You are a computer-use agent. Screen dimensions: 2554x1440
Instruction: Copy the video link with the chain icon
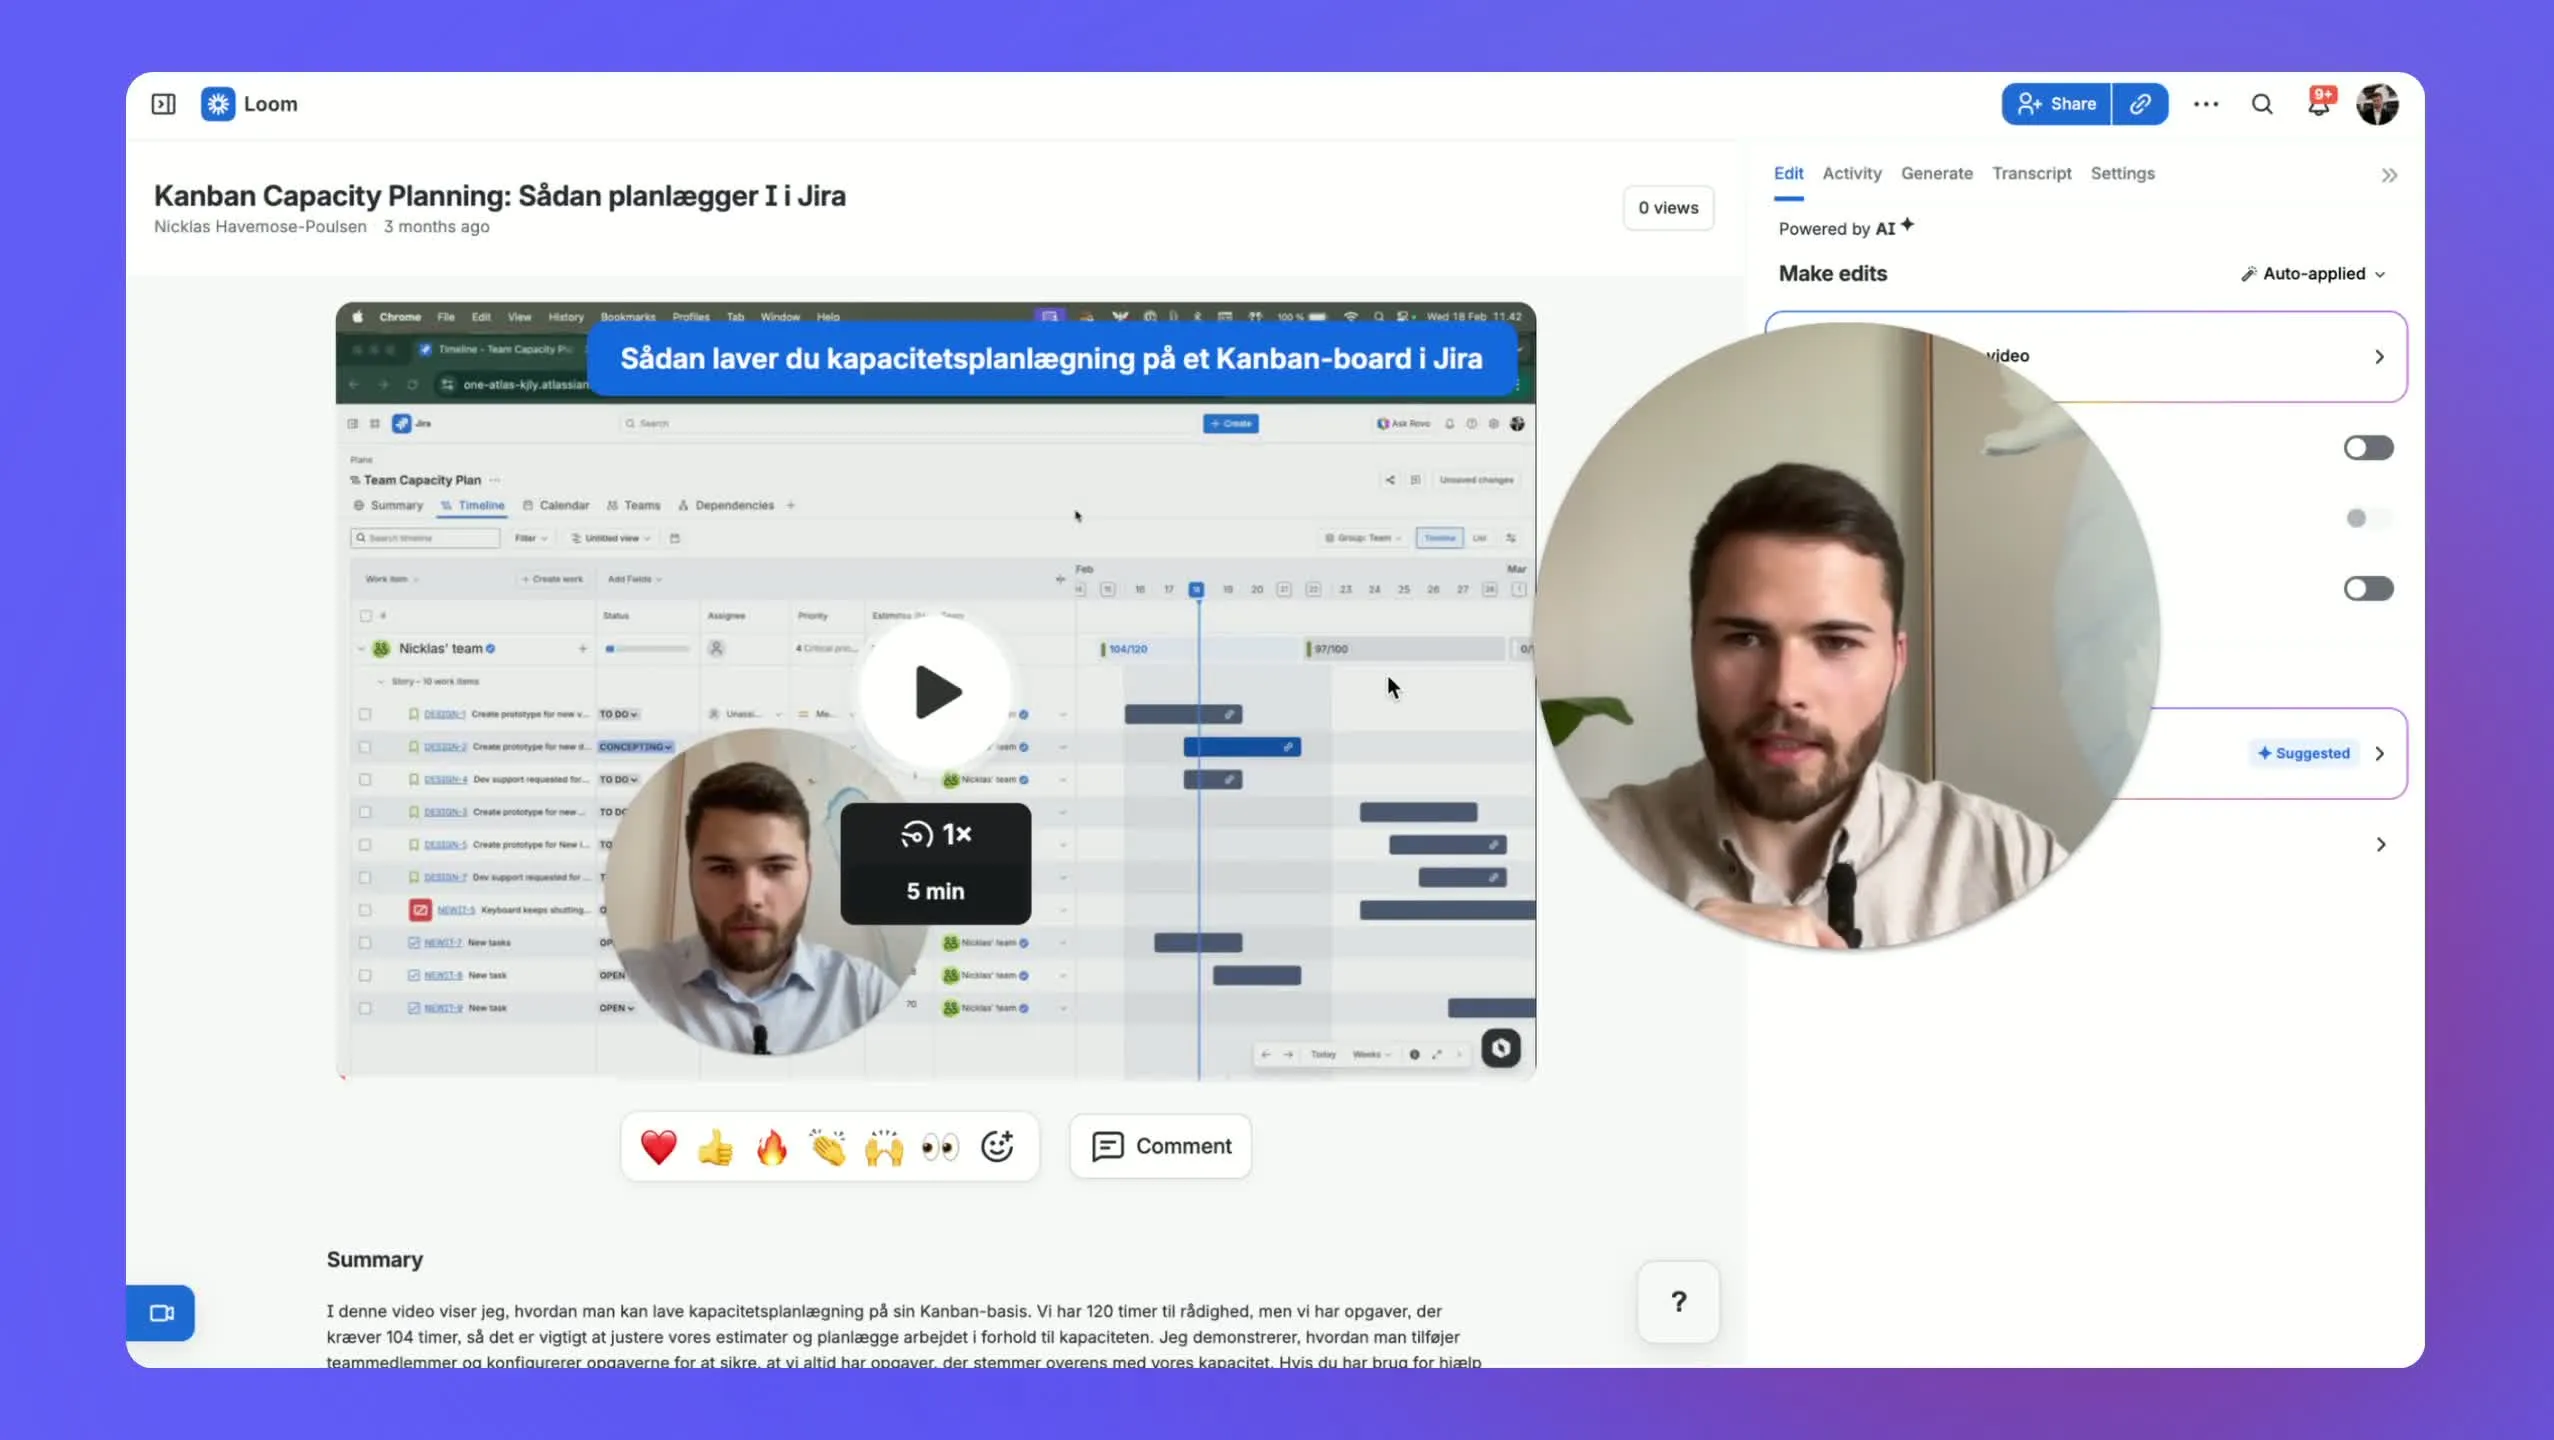click(2140, 104)
